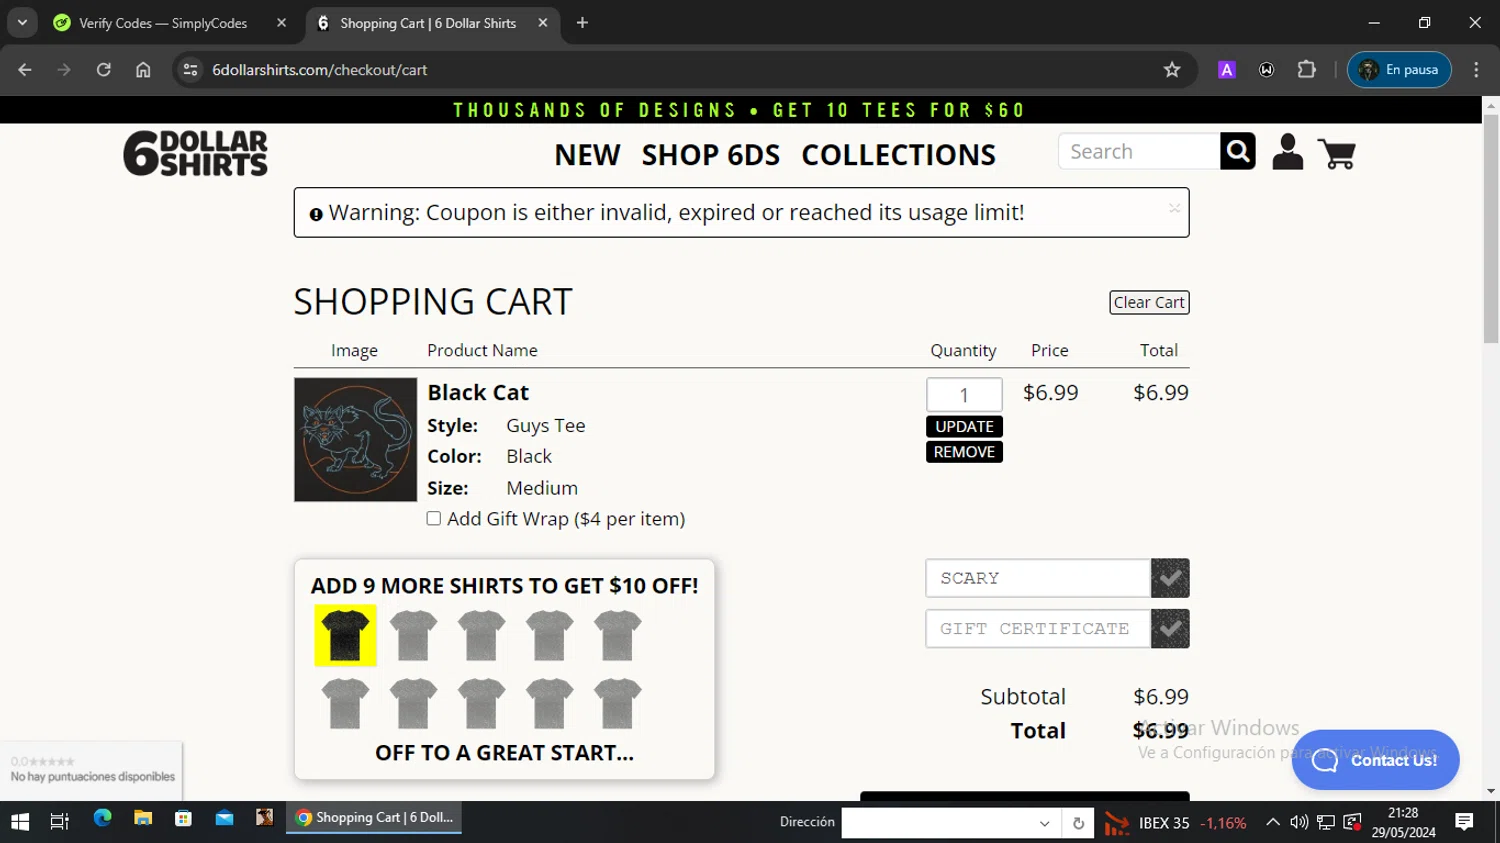
Task: Launch Microsoft Edge from taskbar
Action: [x=102, y=819]
